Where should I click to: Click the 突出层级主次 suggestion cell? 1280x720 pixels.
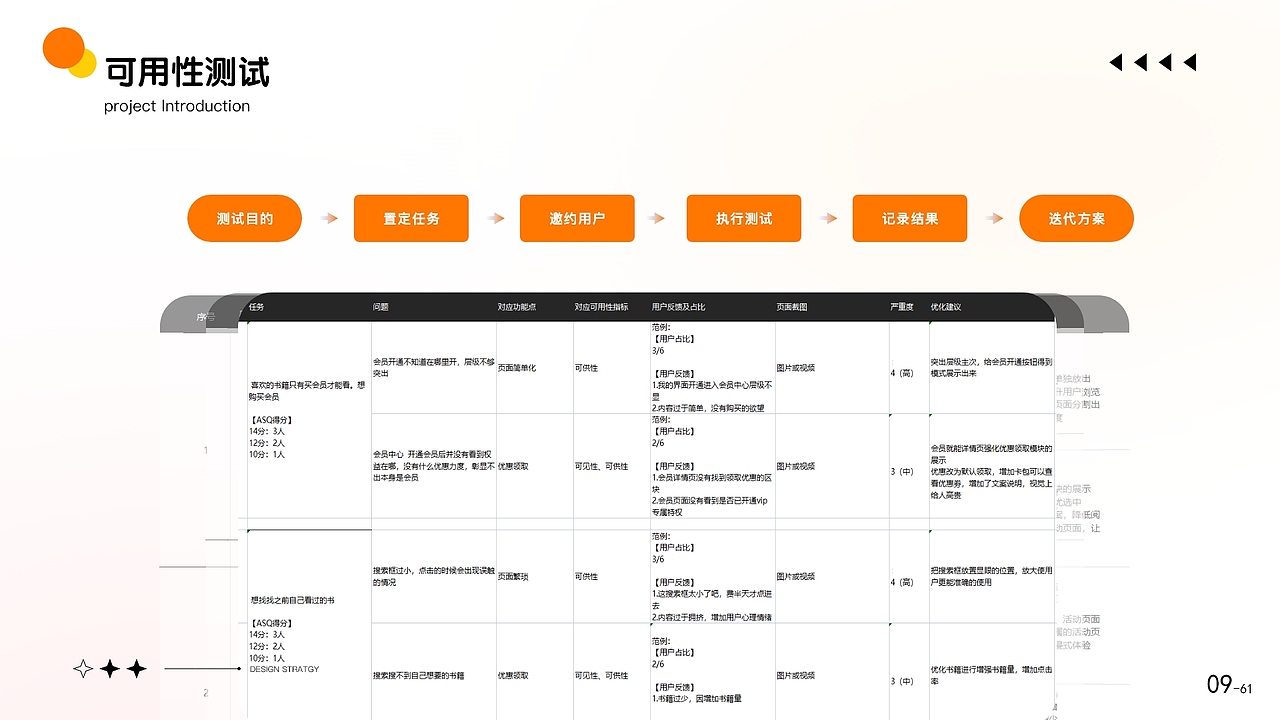tap(991, 367)
